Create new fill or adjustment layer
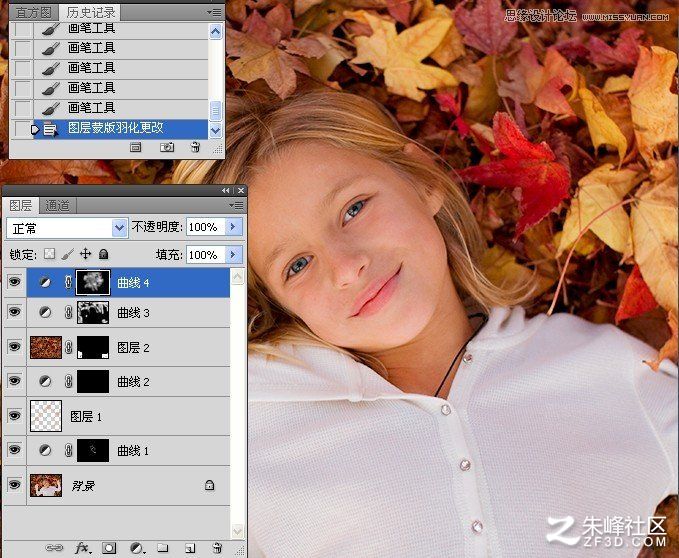 (x=137, y=548)
